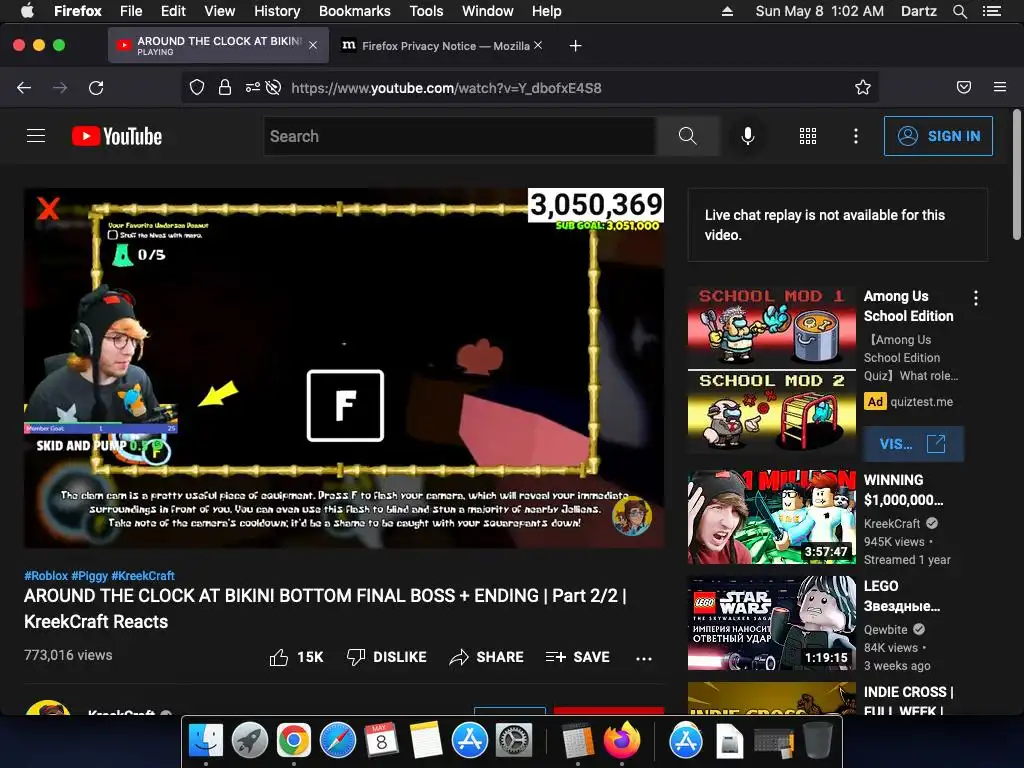Open Control Center list icon
This screenshot has height=768, width=1024.
(991, 11)
